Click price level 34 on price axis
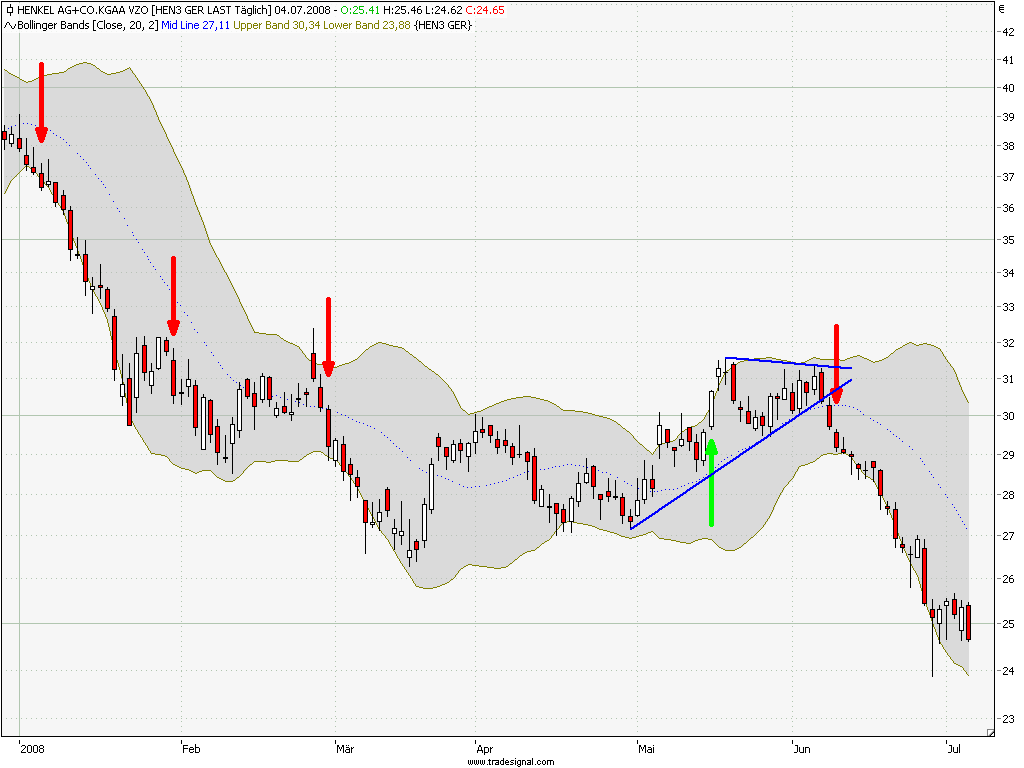1024x768 pixels. [x=1008, y=273]
